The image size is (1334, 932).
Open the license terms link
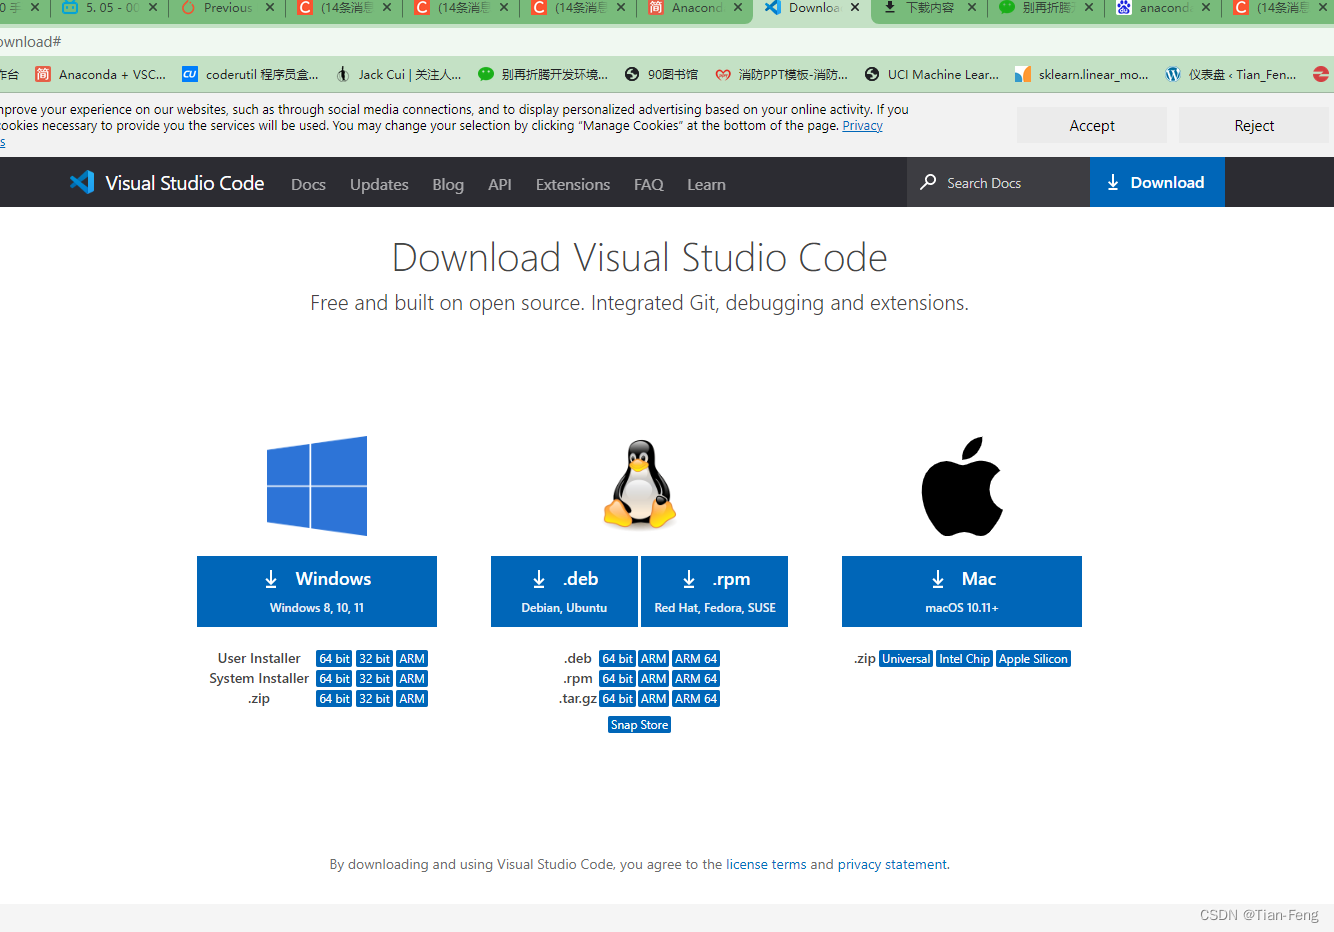[x=766, y=864]
